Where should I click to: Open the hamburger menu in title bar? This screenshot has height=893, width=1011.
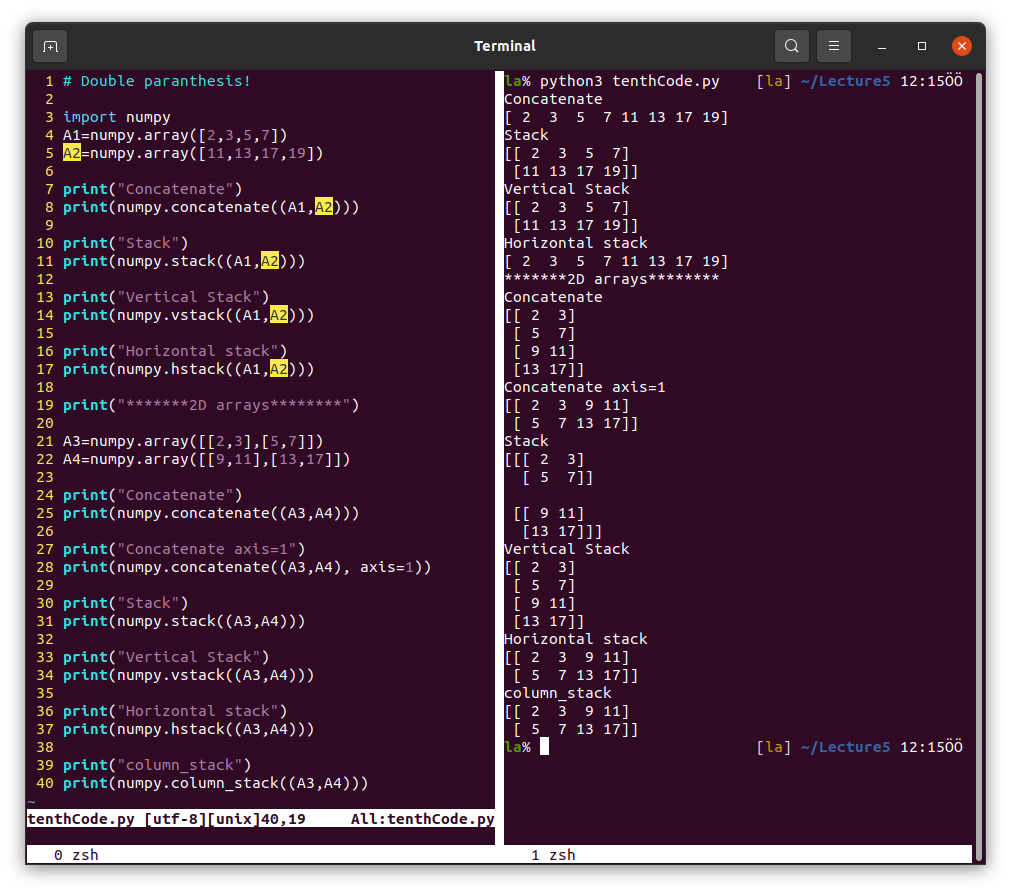(833, 46)
